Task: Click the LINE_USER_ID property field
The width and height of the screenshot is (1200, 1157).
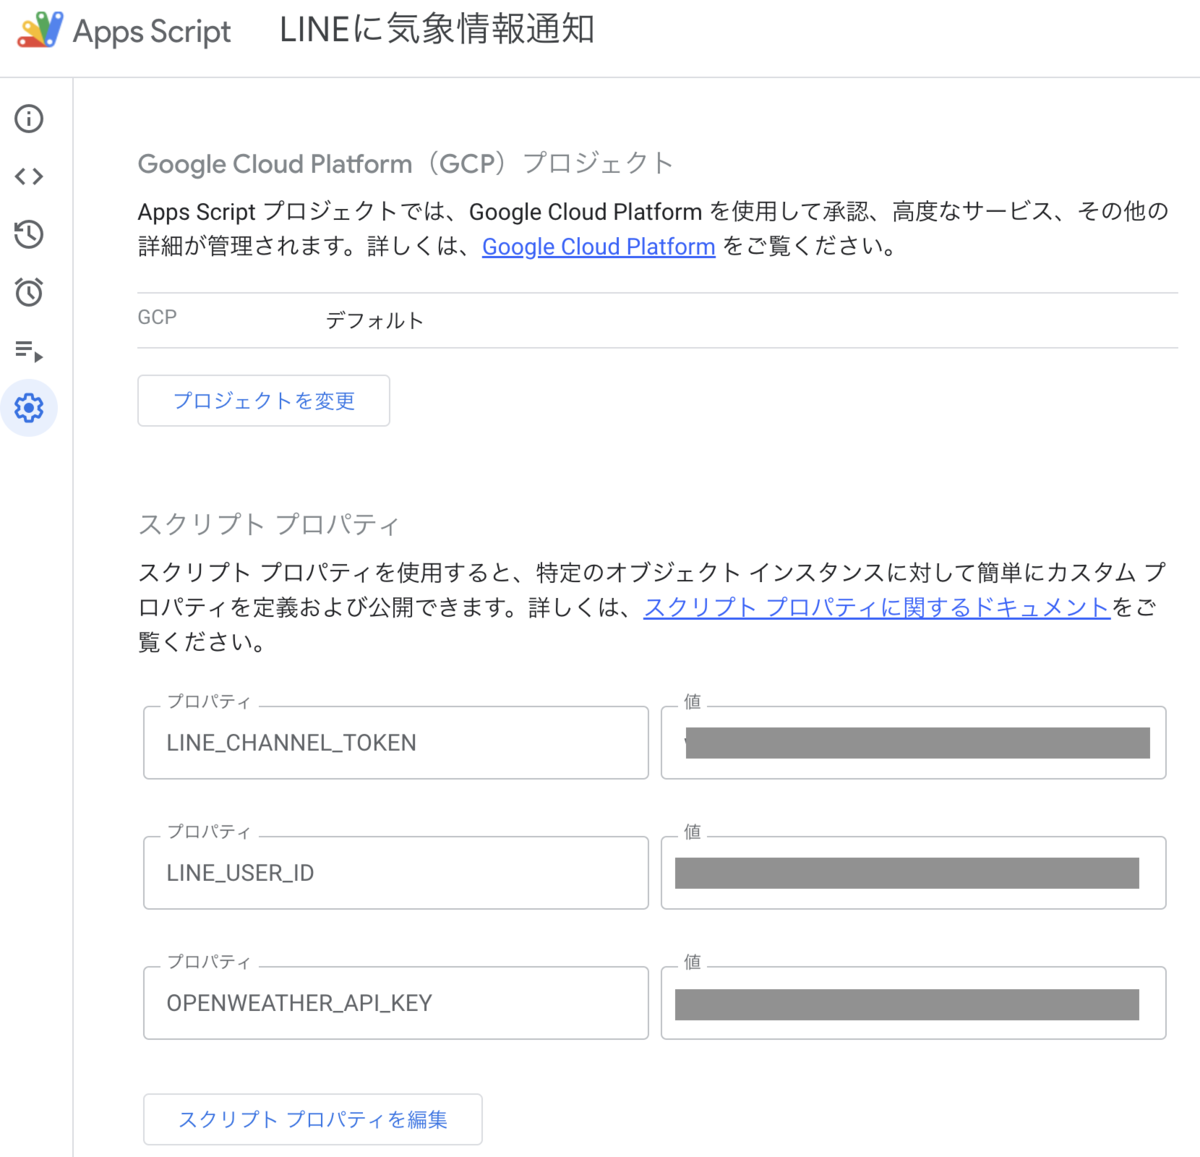Action: (x=396, y=873)
